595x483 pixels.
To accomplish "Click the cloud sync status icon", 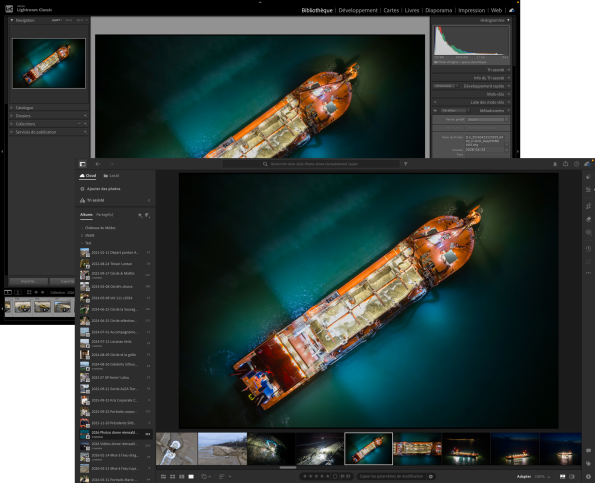I will (x=587, y=164).
